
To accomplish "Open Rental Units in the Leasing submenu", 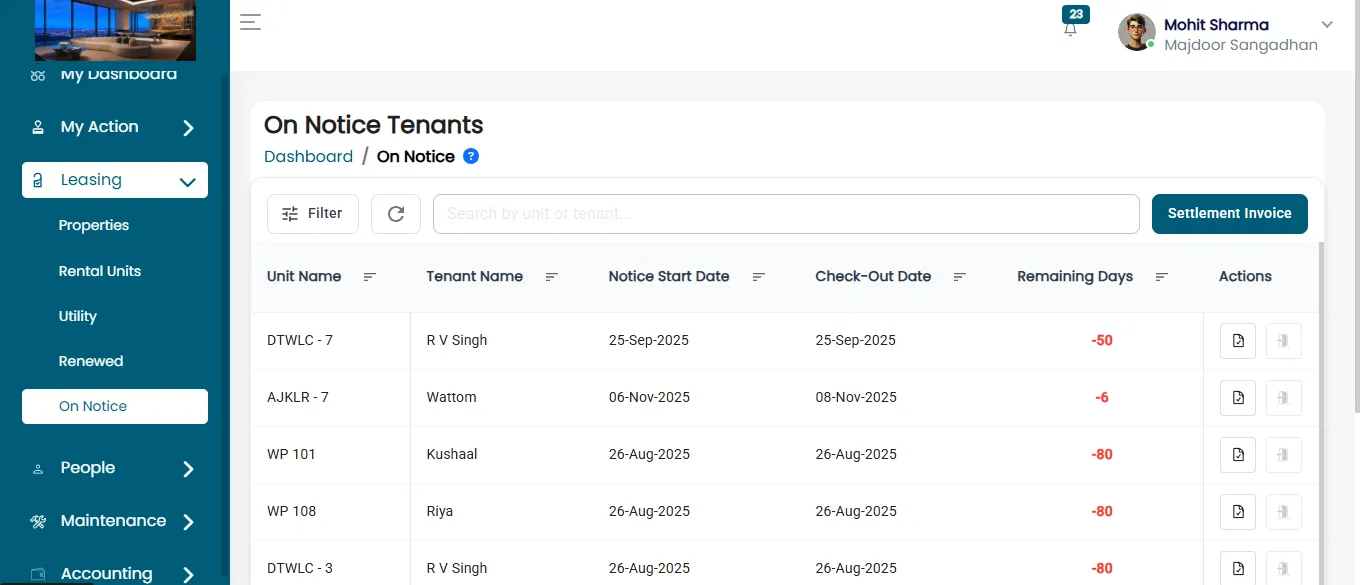I will coord(100,271).
